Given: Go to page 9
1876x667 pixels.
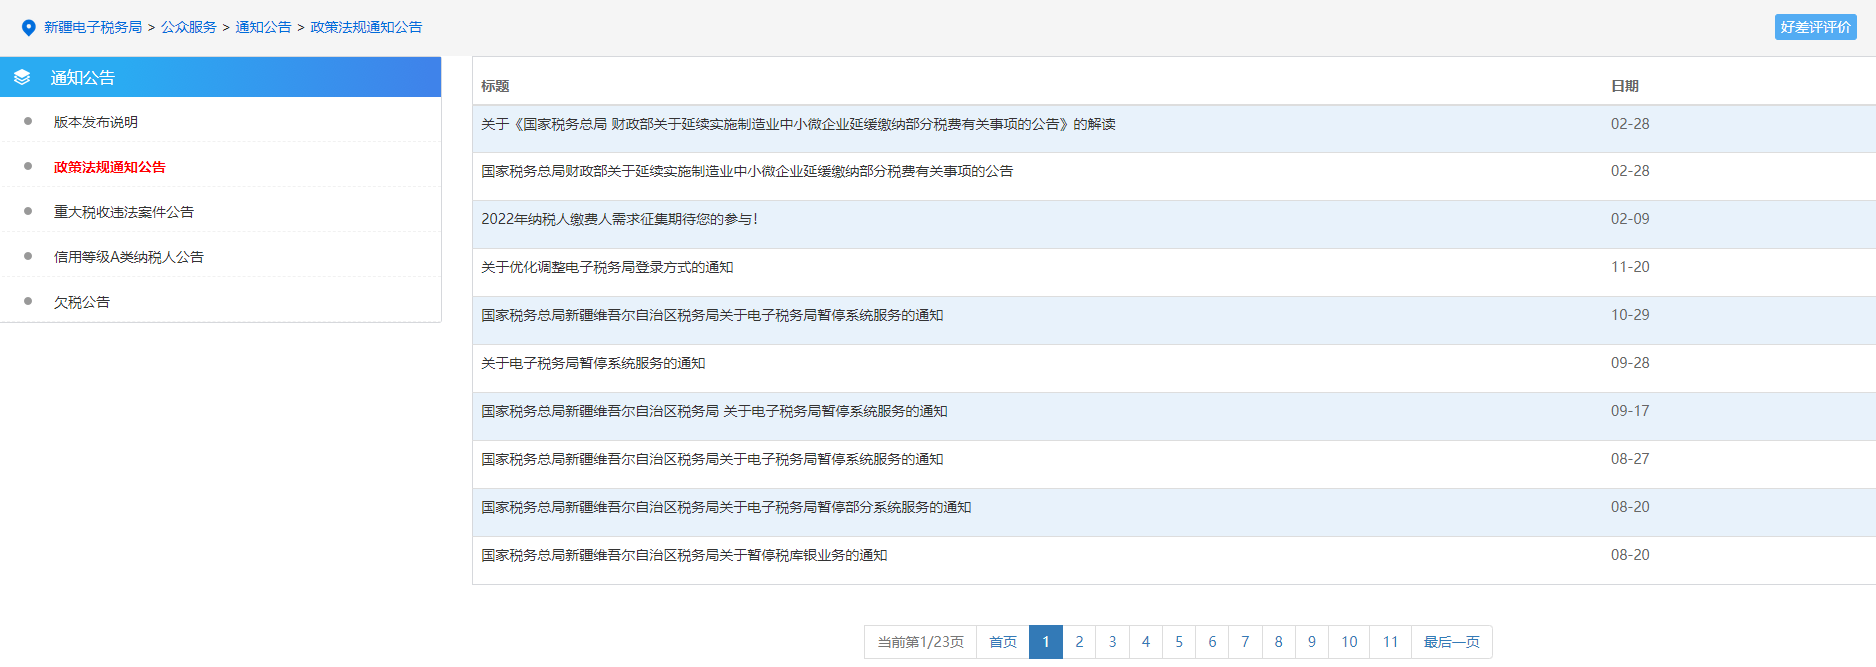Looking at the screenshot, I should pyautogui.click(x=1312, y=642).
